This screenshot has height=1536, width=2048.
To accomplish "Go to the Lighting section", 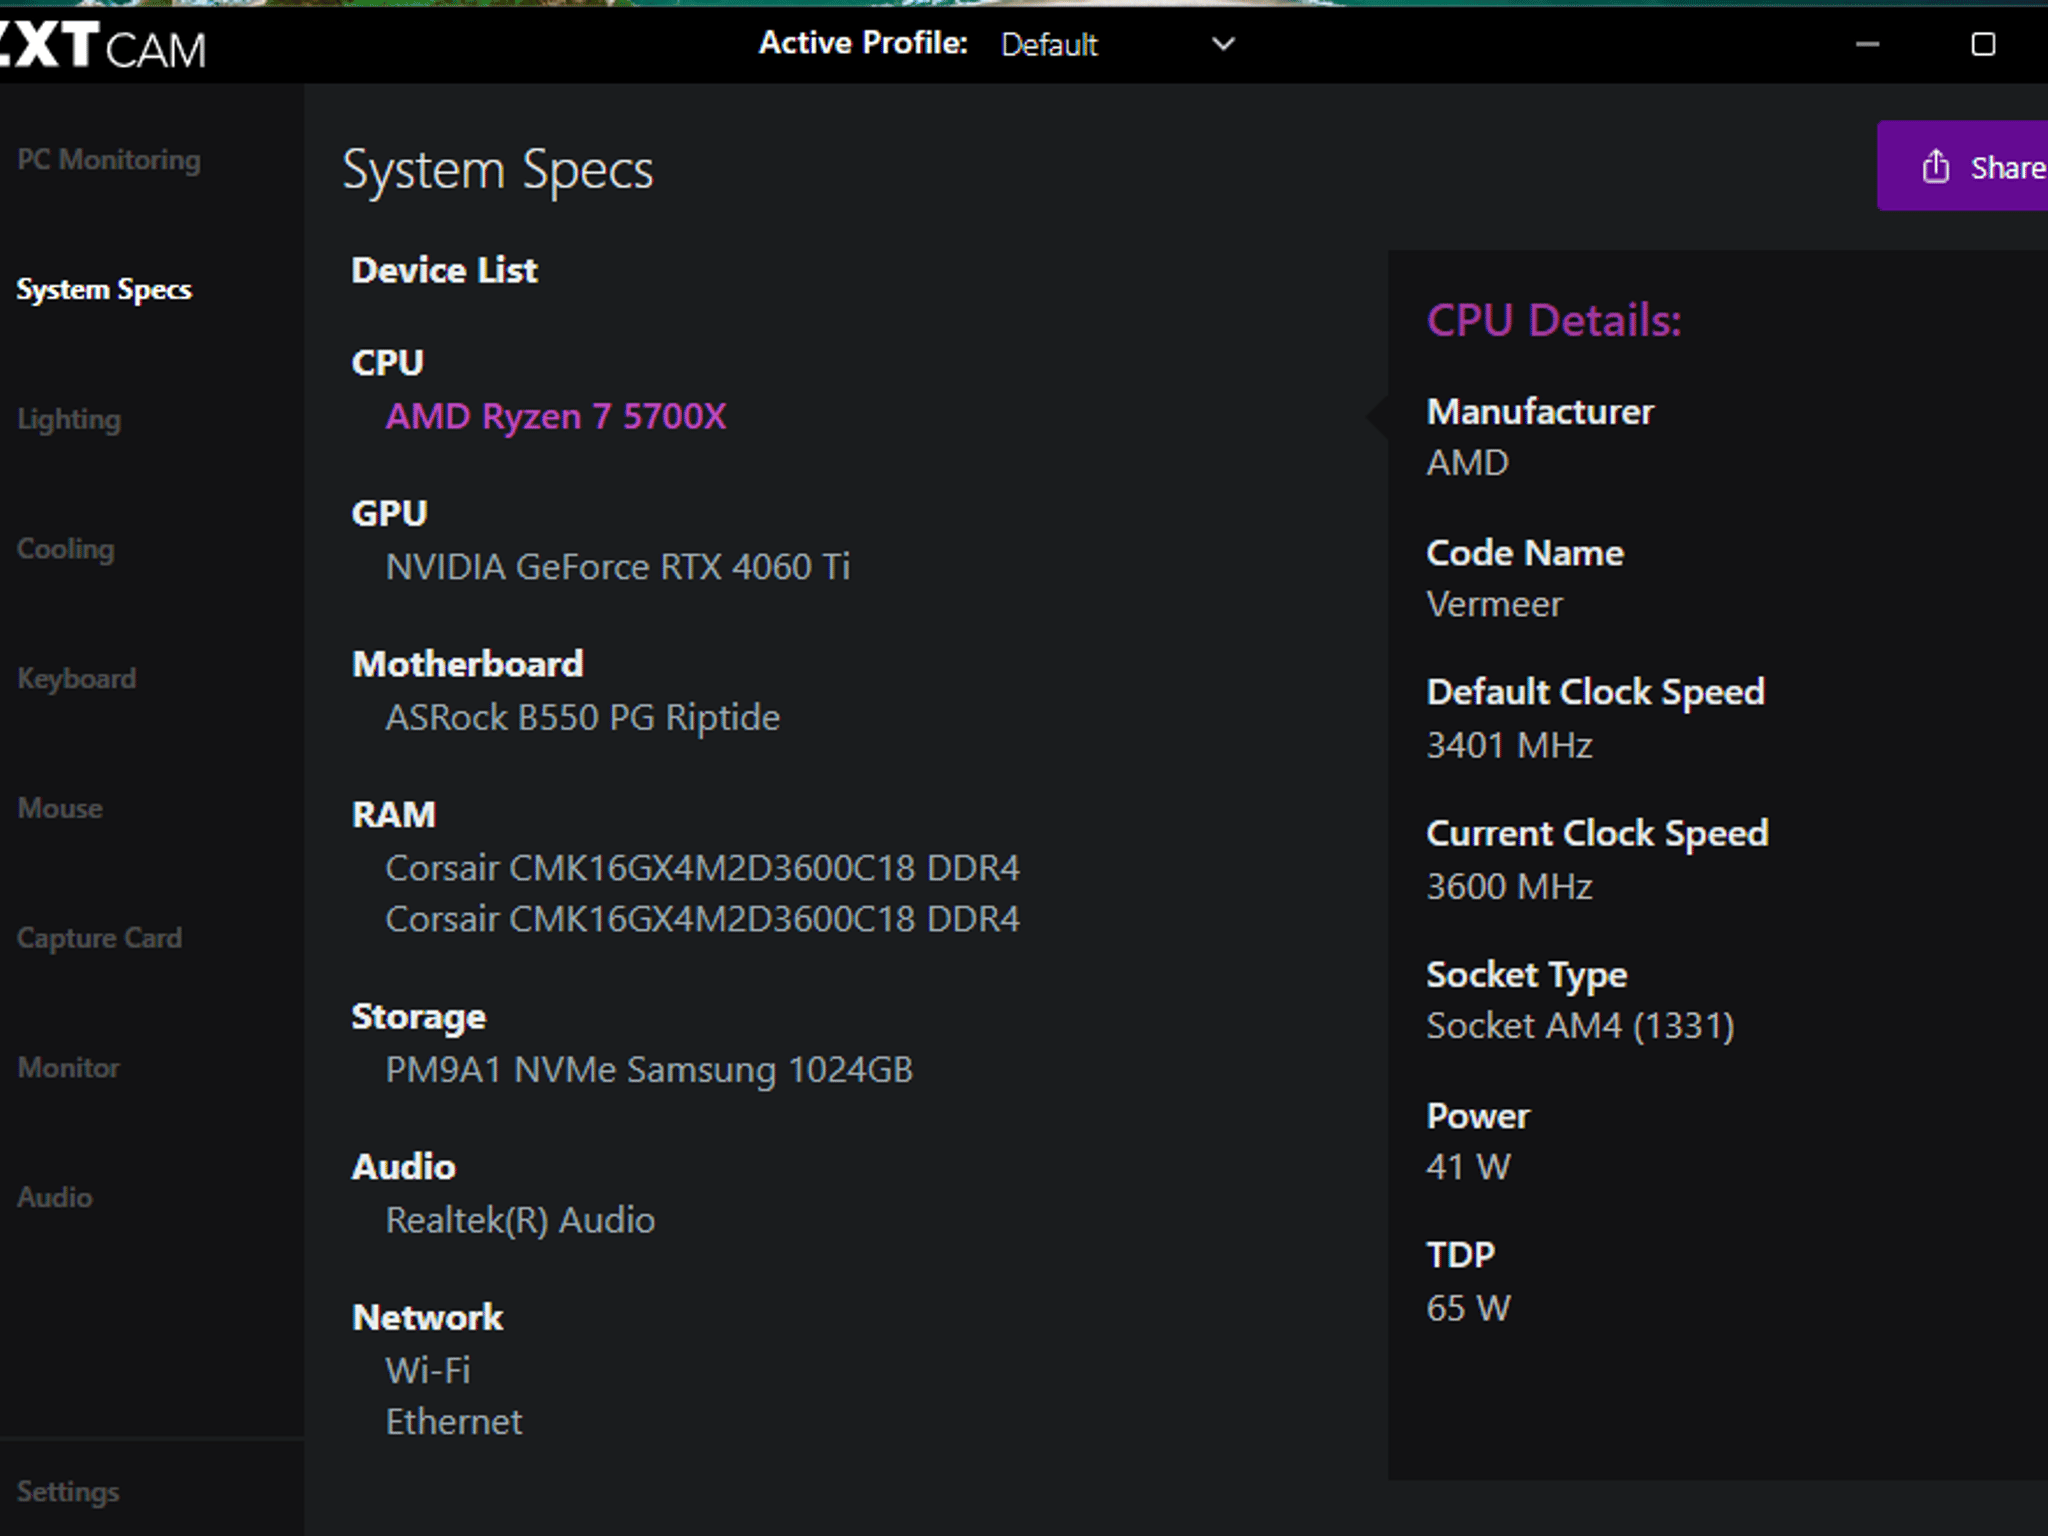I will pyautogui.click(x=69, y=419).
